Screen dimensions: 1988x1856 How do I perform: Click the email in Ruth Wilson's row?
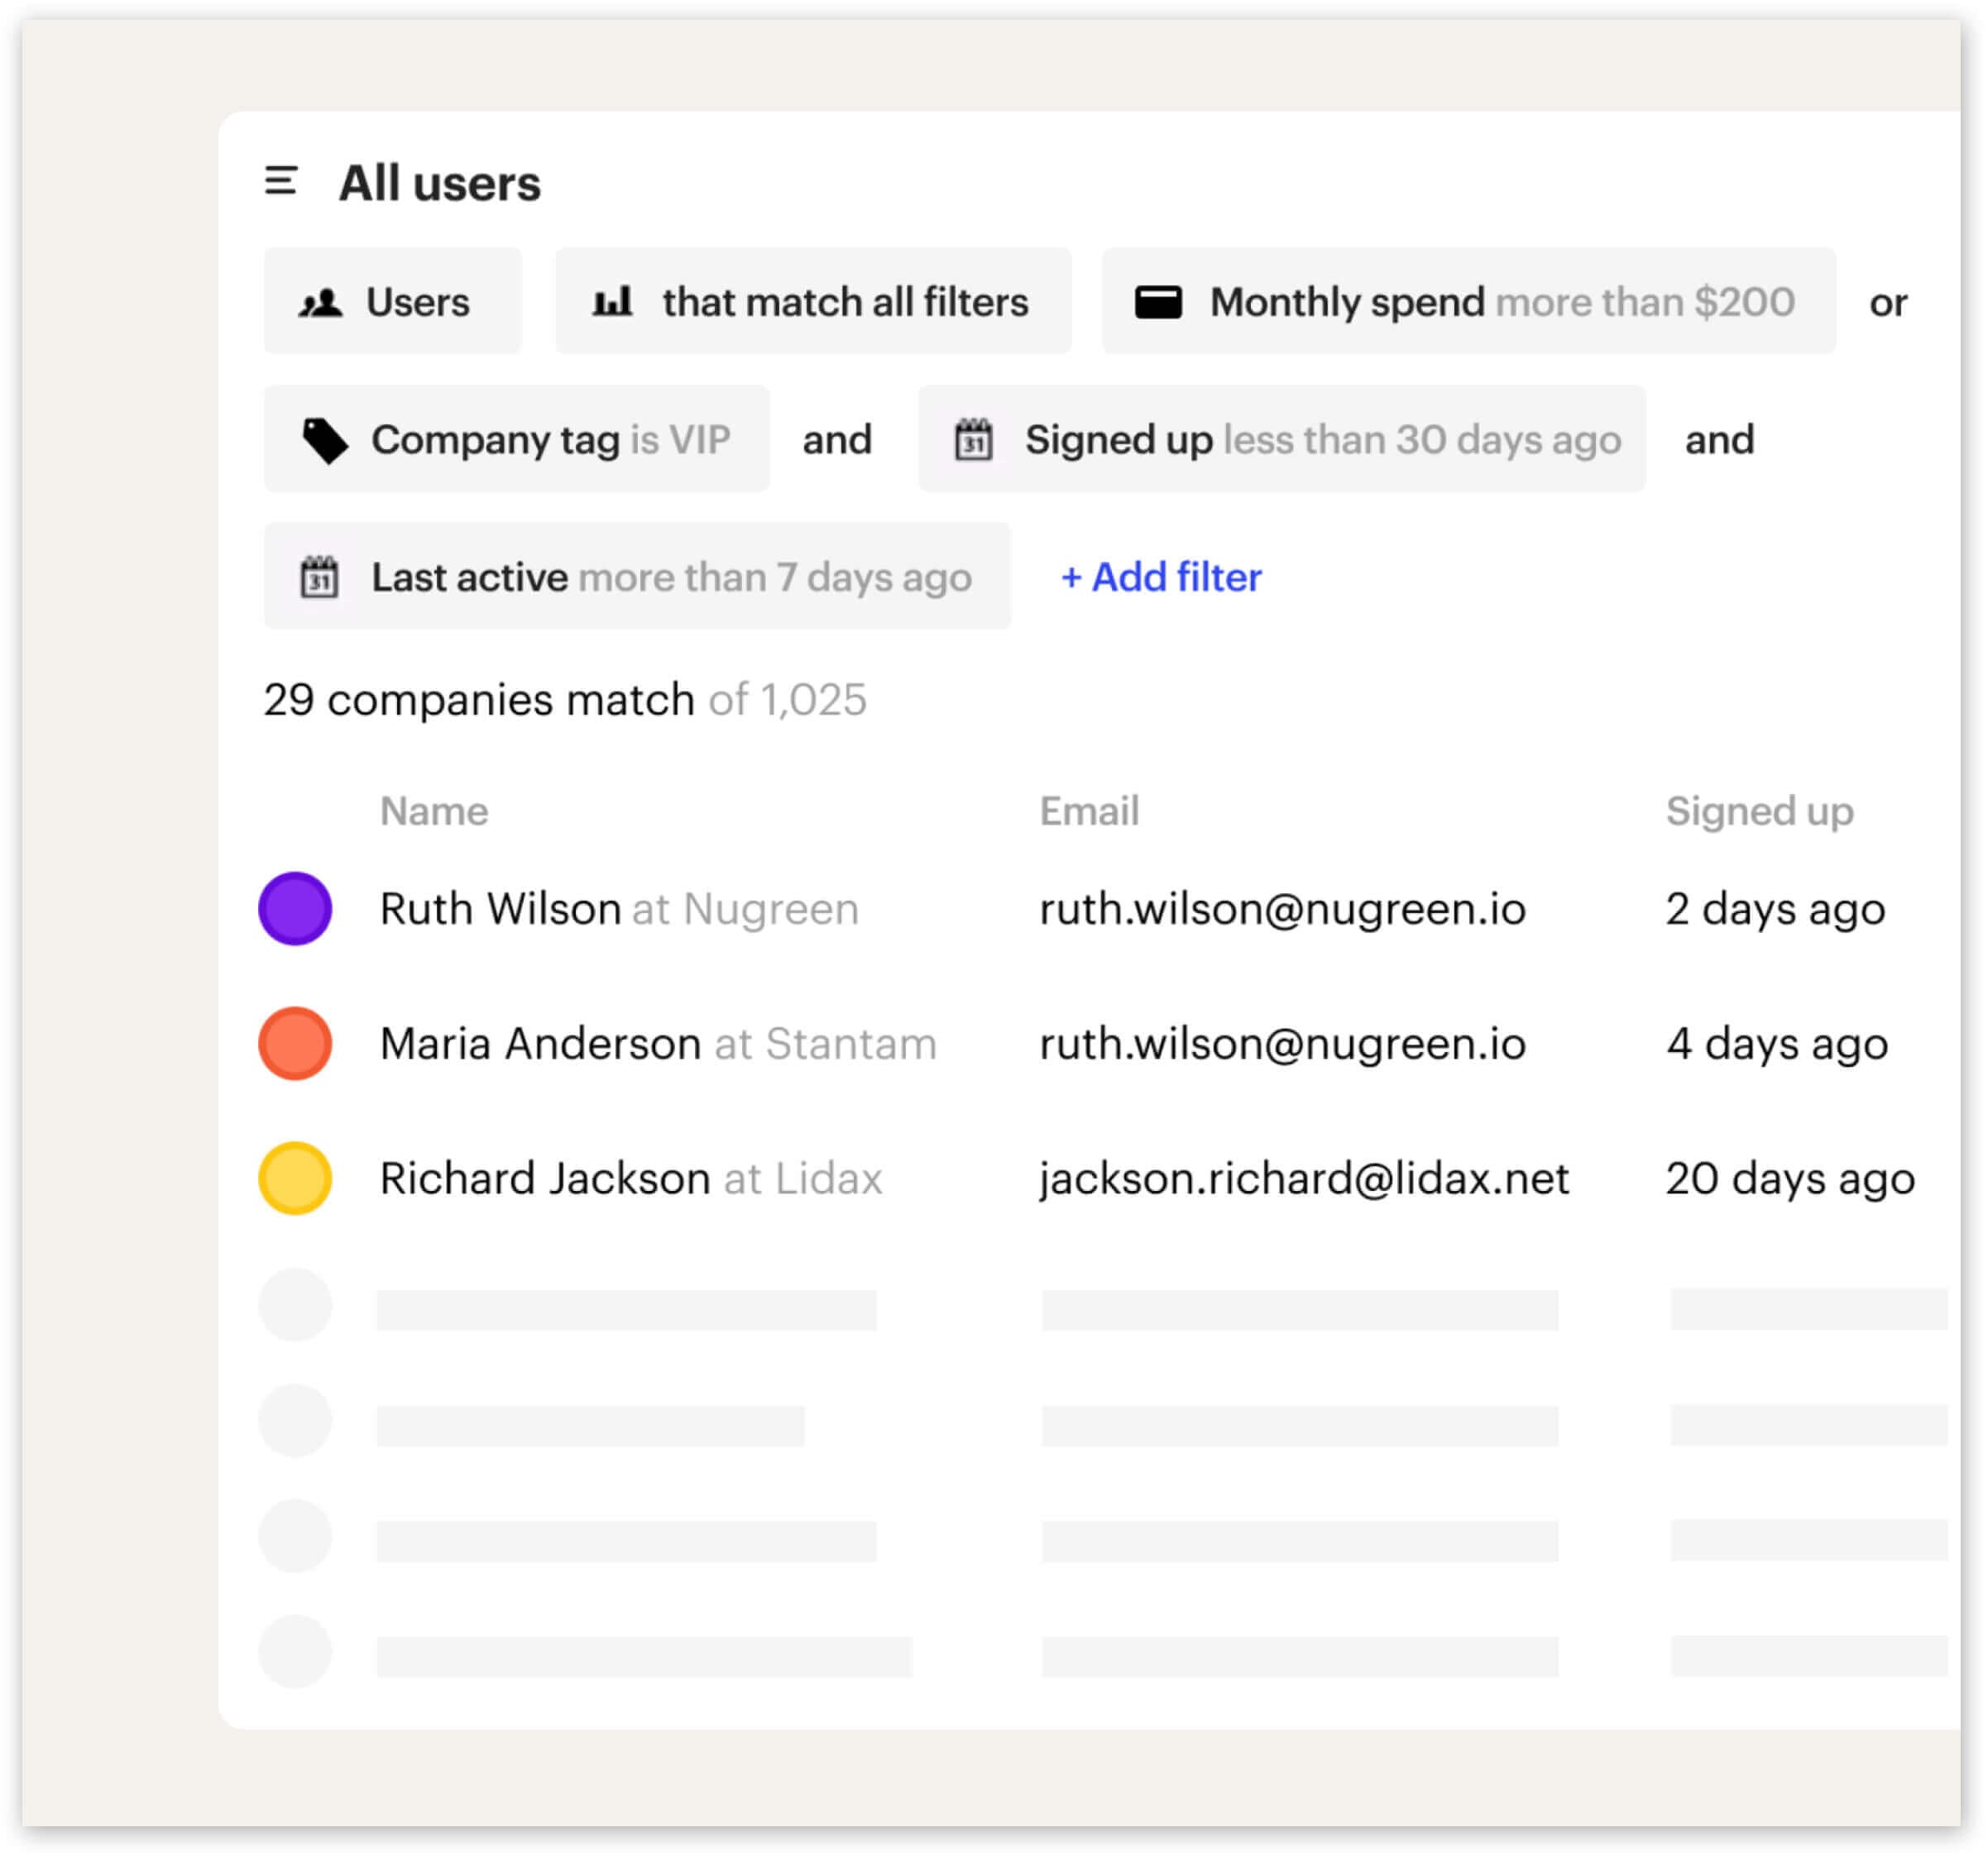point(1283,909)
